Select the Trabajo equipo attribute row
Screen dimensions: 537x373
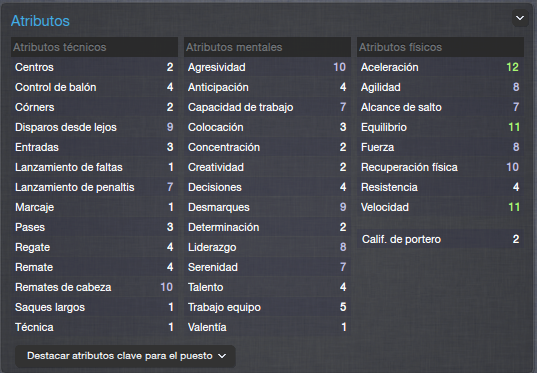pos(267,307)
